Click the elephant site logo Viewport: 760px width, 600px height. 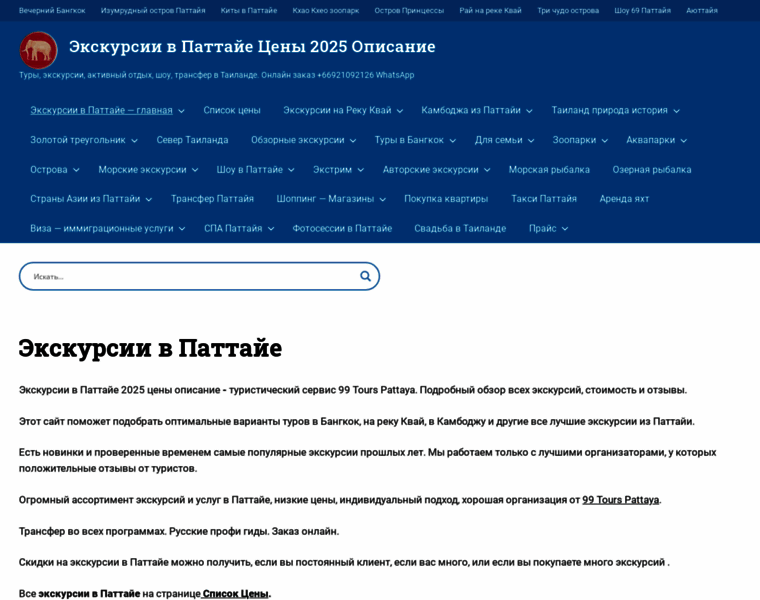click(39, 50)
